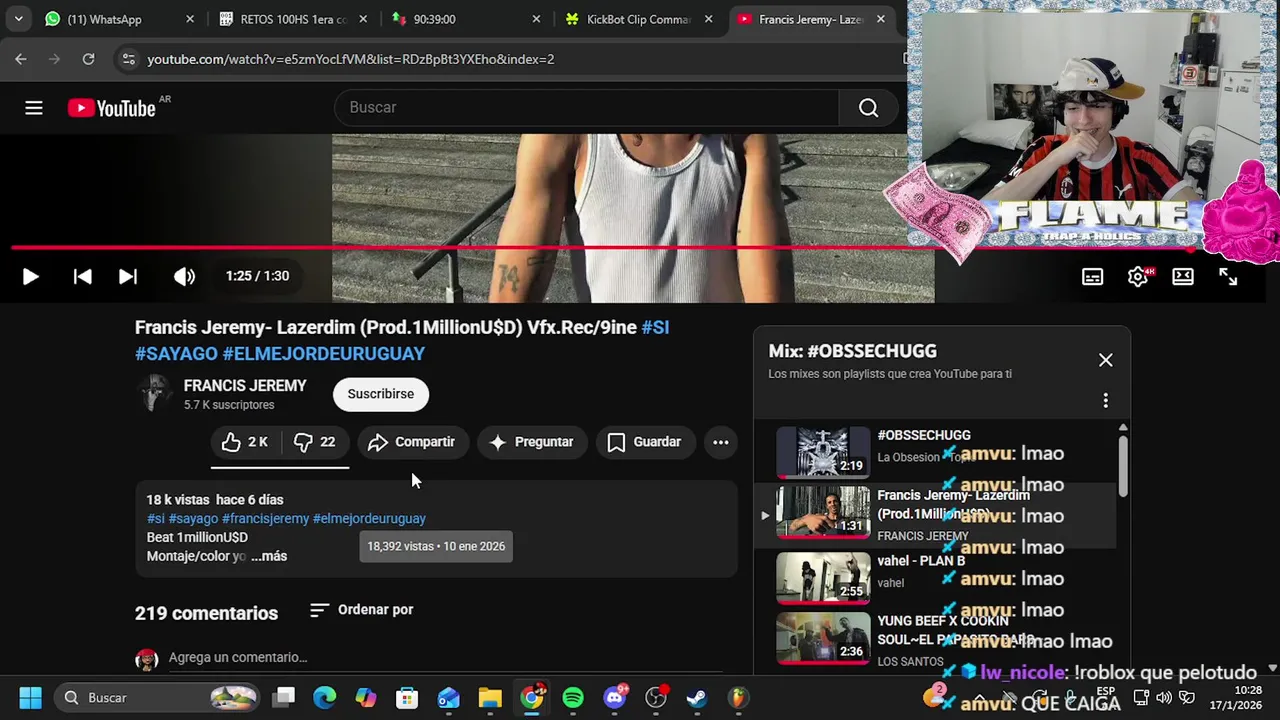Enter fullscreen on the video player

[x=1228, y=277]
